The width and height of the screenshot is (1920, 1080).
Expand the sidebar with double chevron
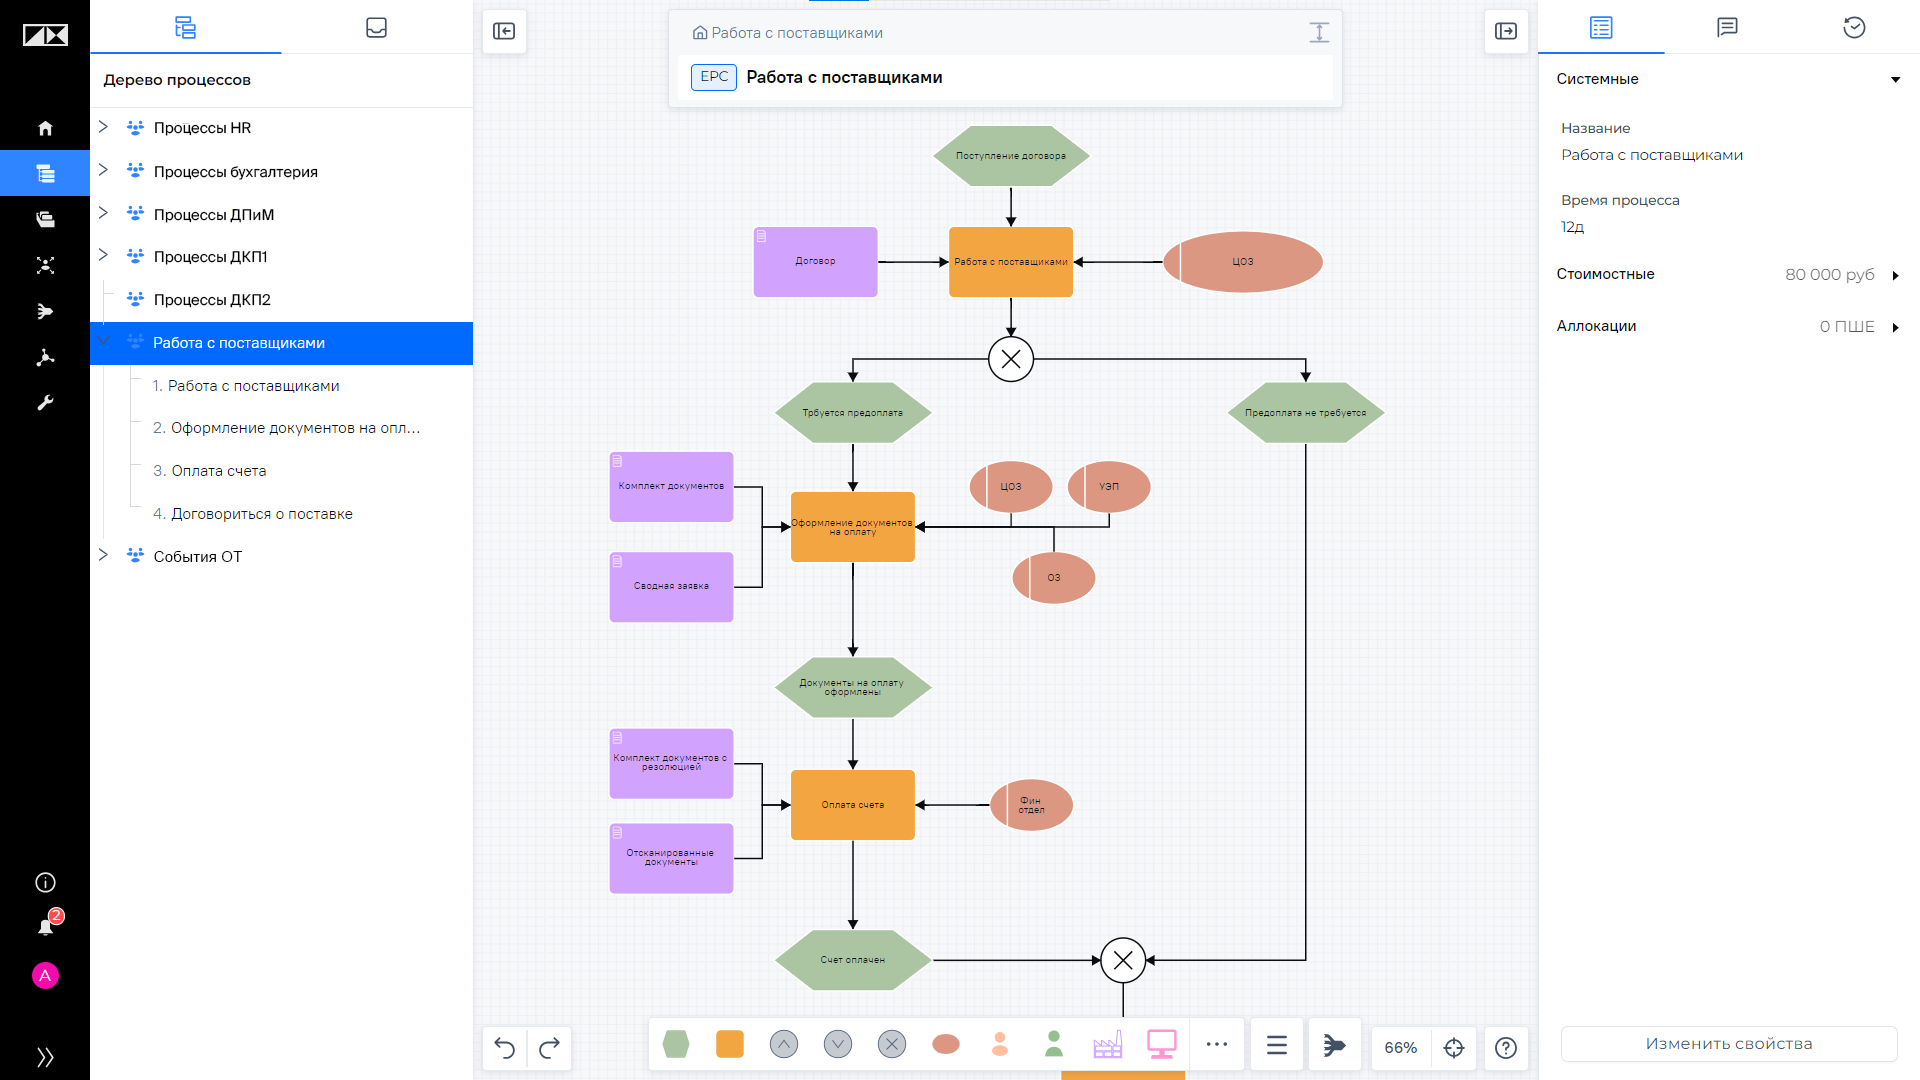[x=45, y=1057]
